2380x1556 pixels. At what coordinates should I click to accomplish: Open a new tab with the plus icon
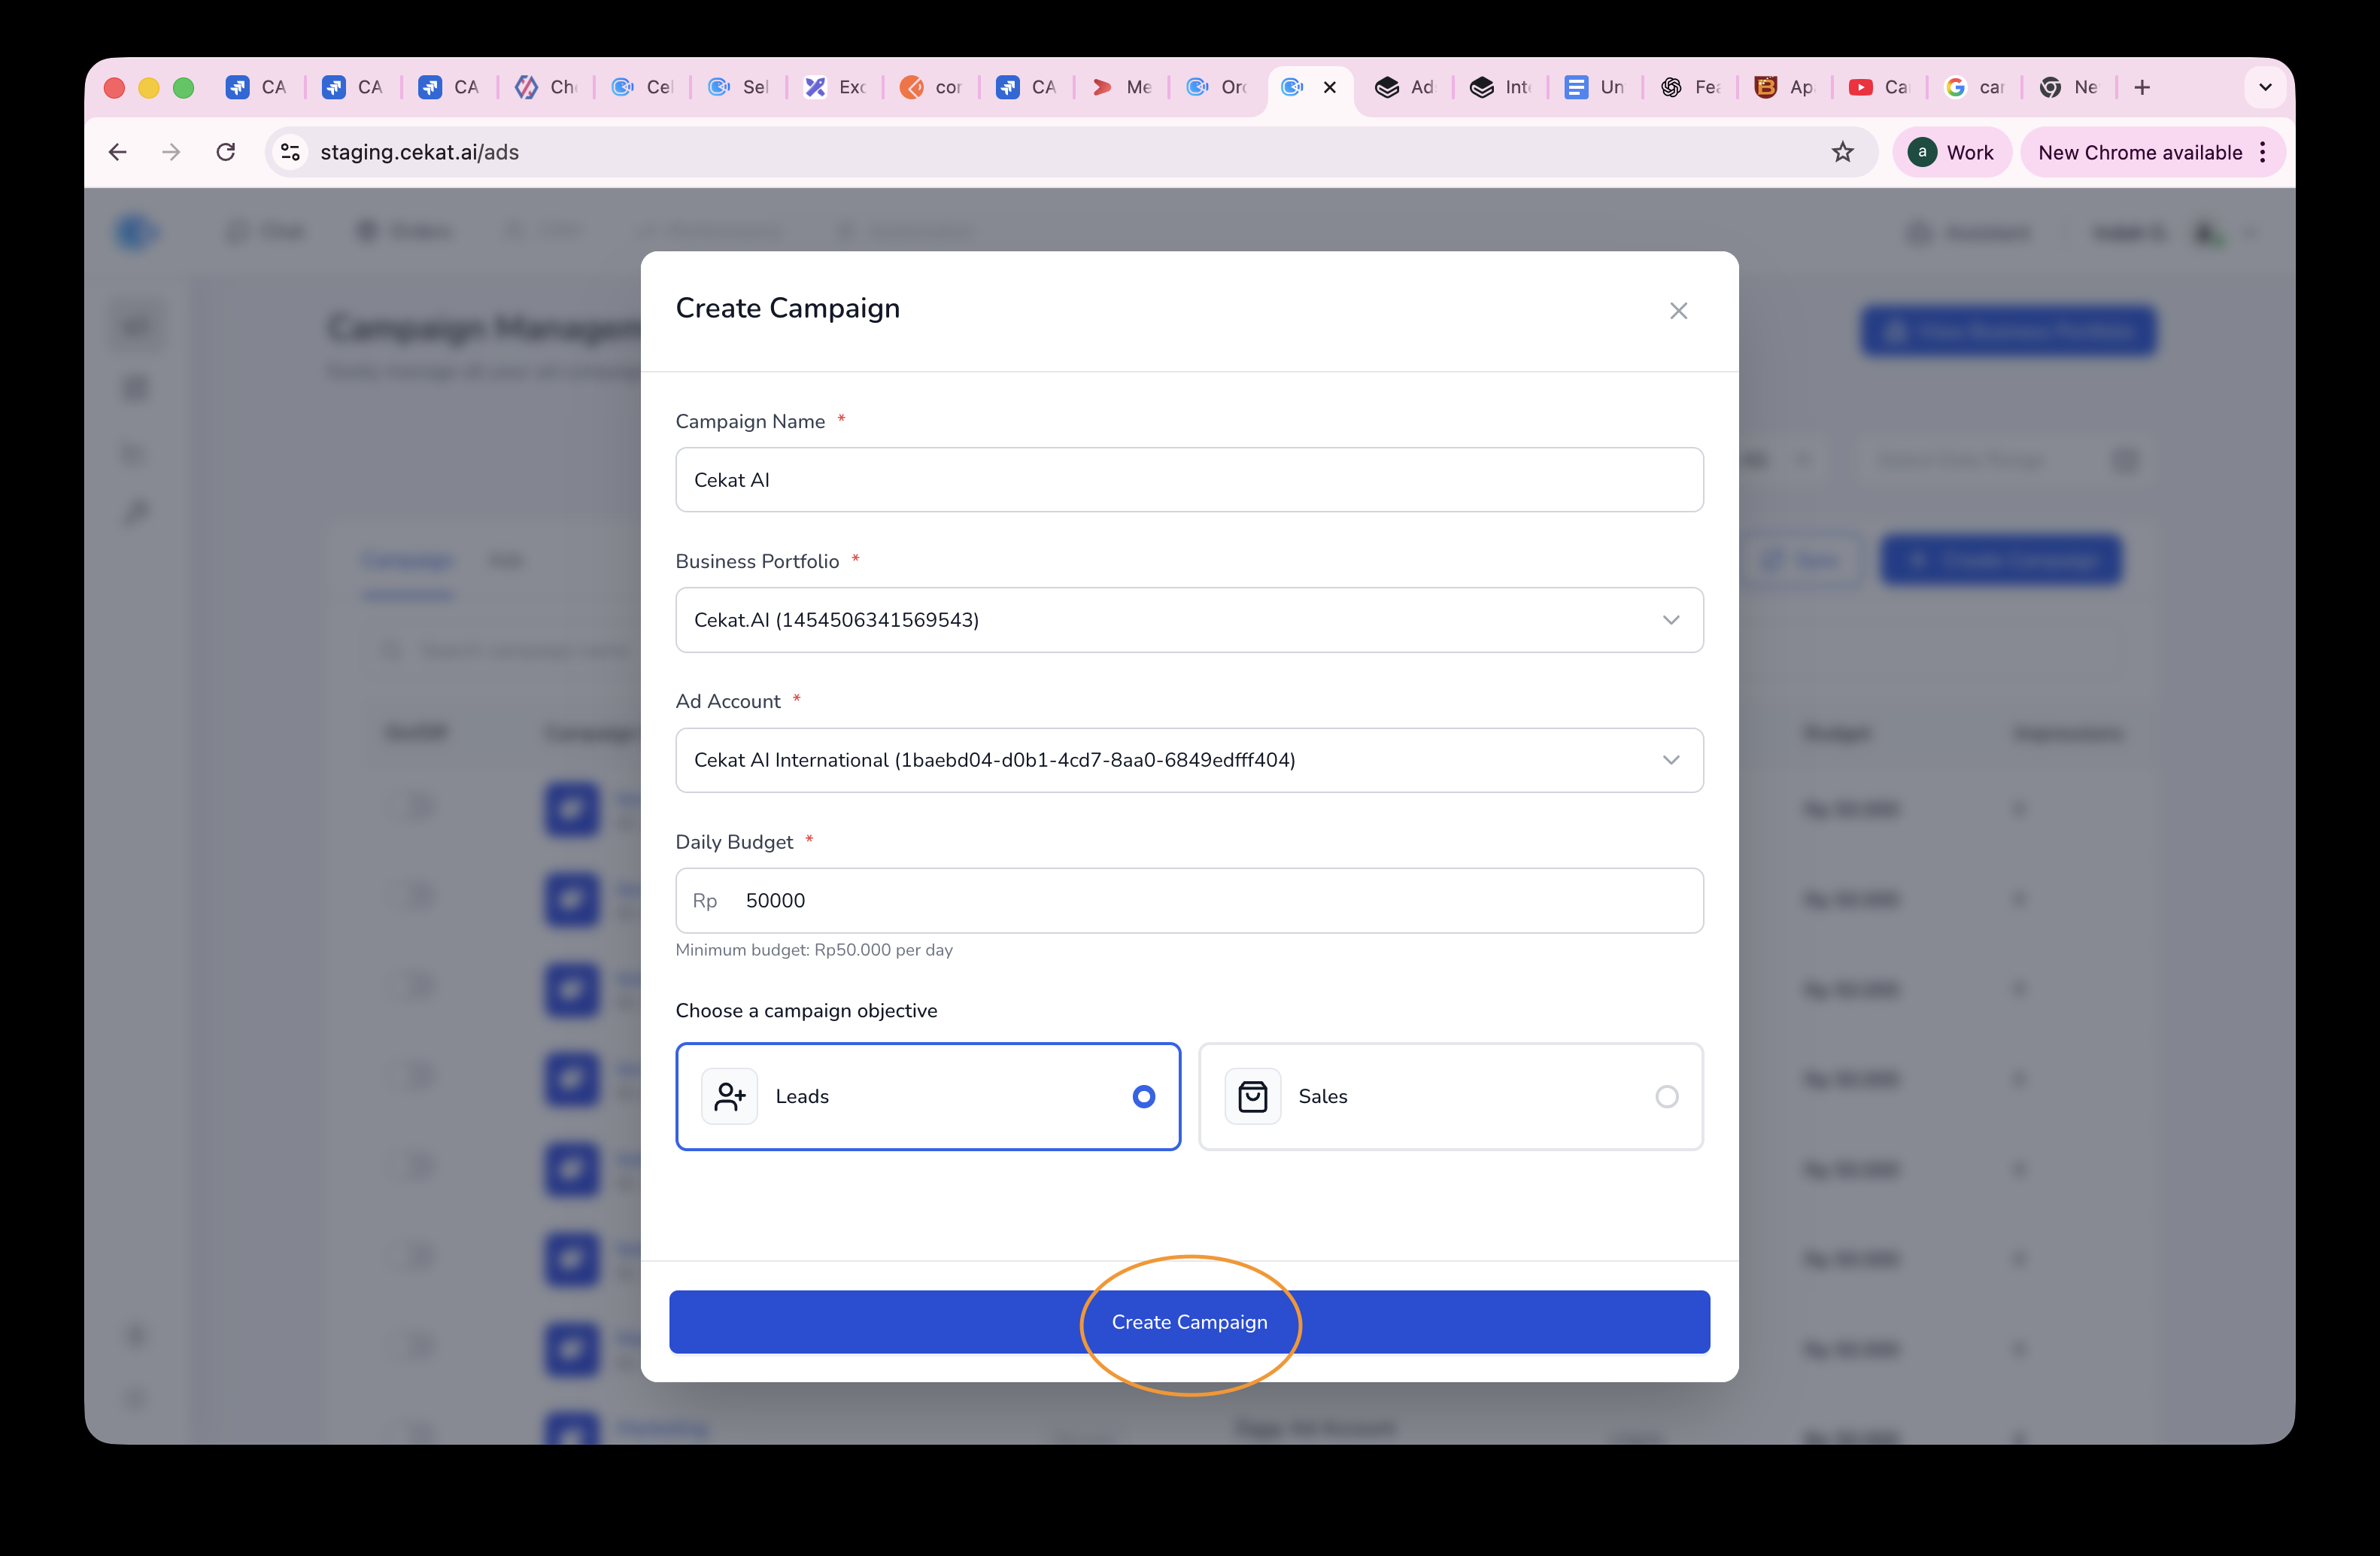pyautogui.click(x=2142, y=88)
